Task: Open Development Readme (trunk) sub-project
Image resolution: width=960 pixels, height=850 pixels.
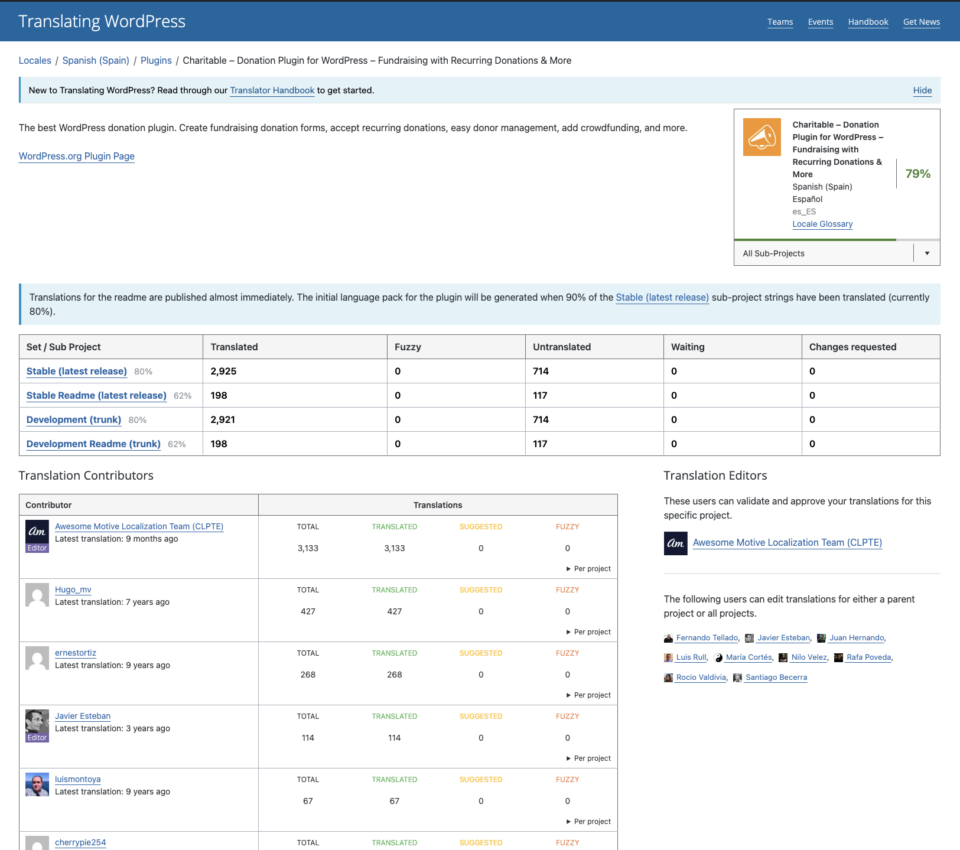Action: (93, 444)
